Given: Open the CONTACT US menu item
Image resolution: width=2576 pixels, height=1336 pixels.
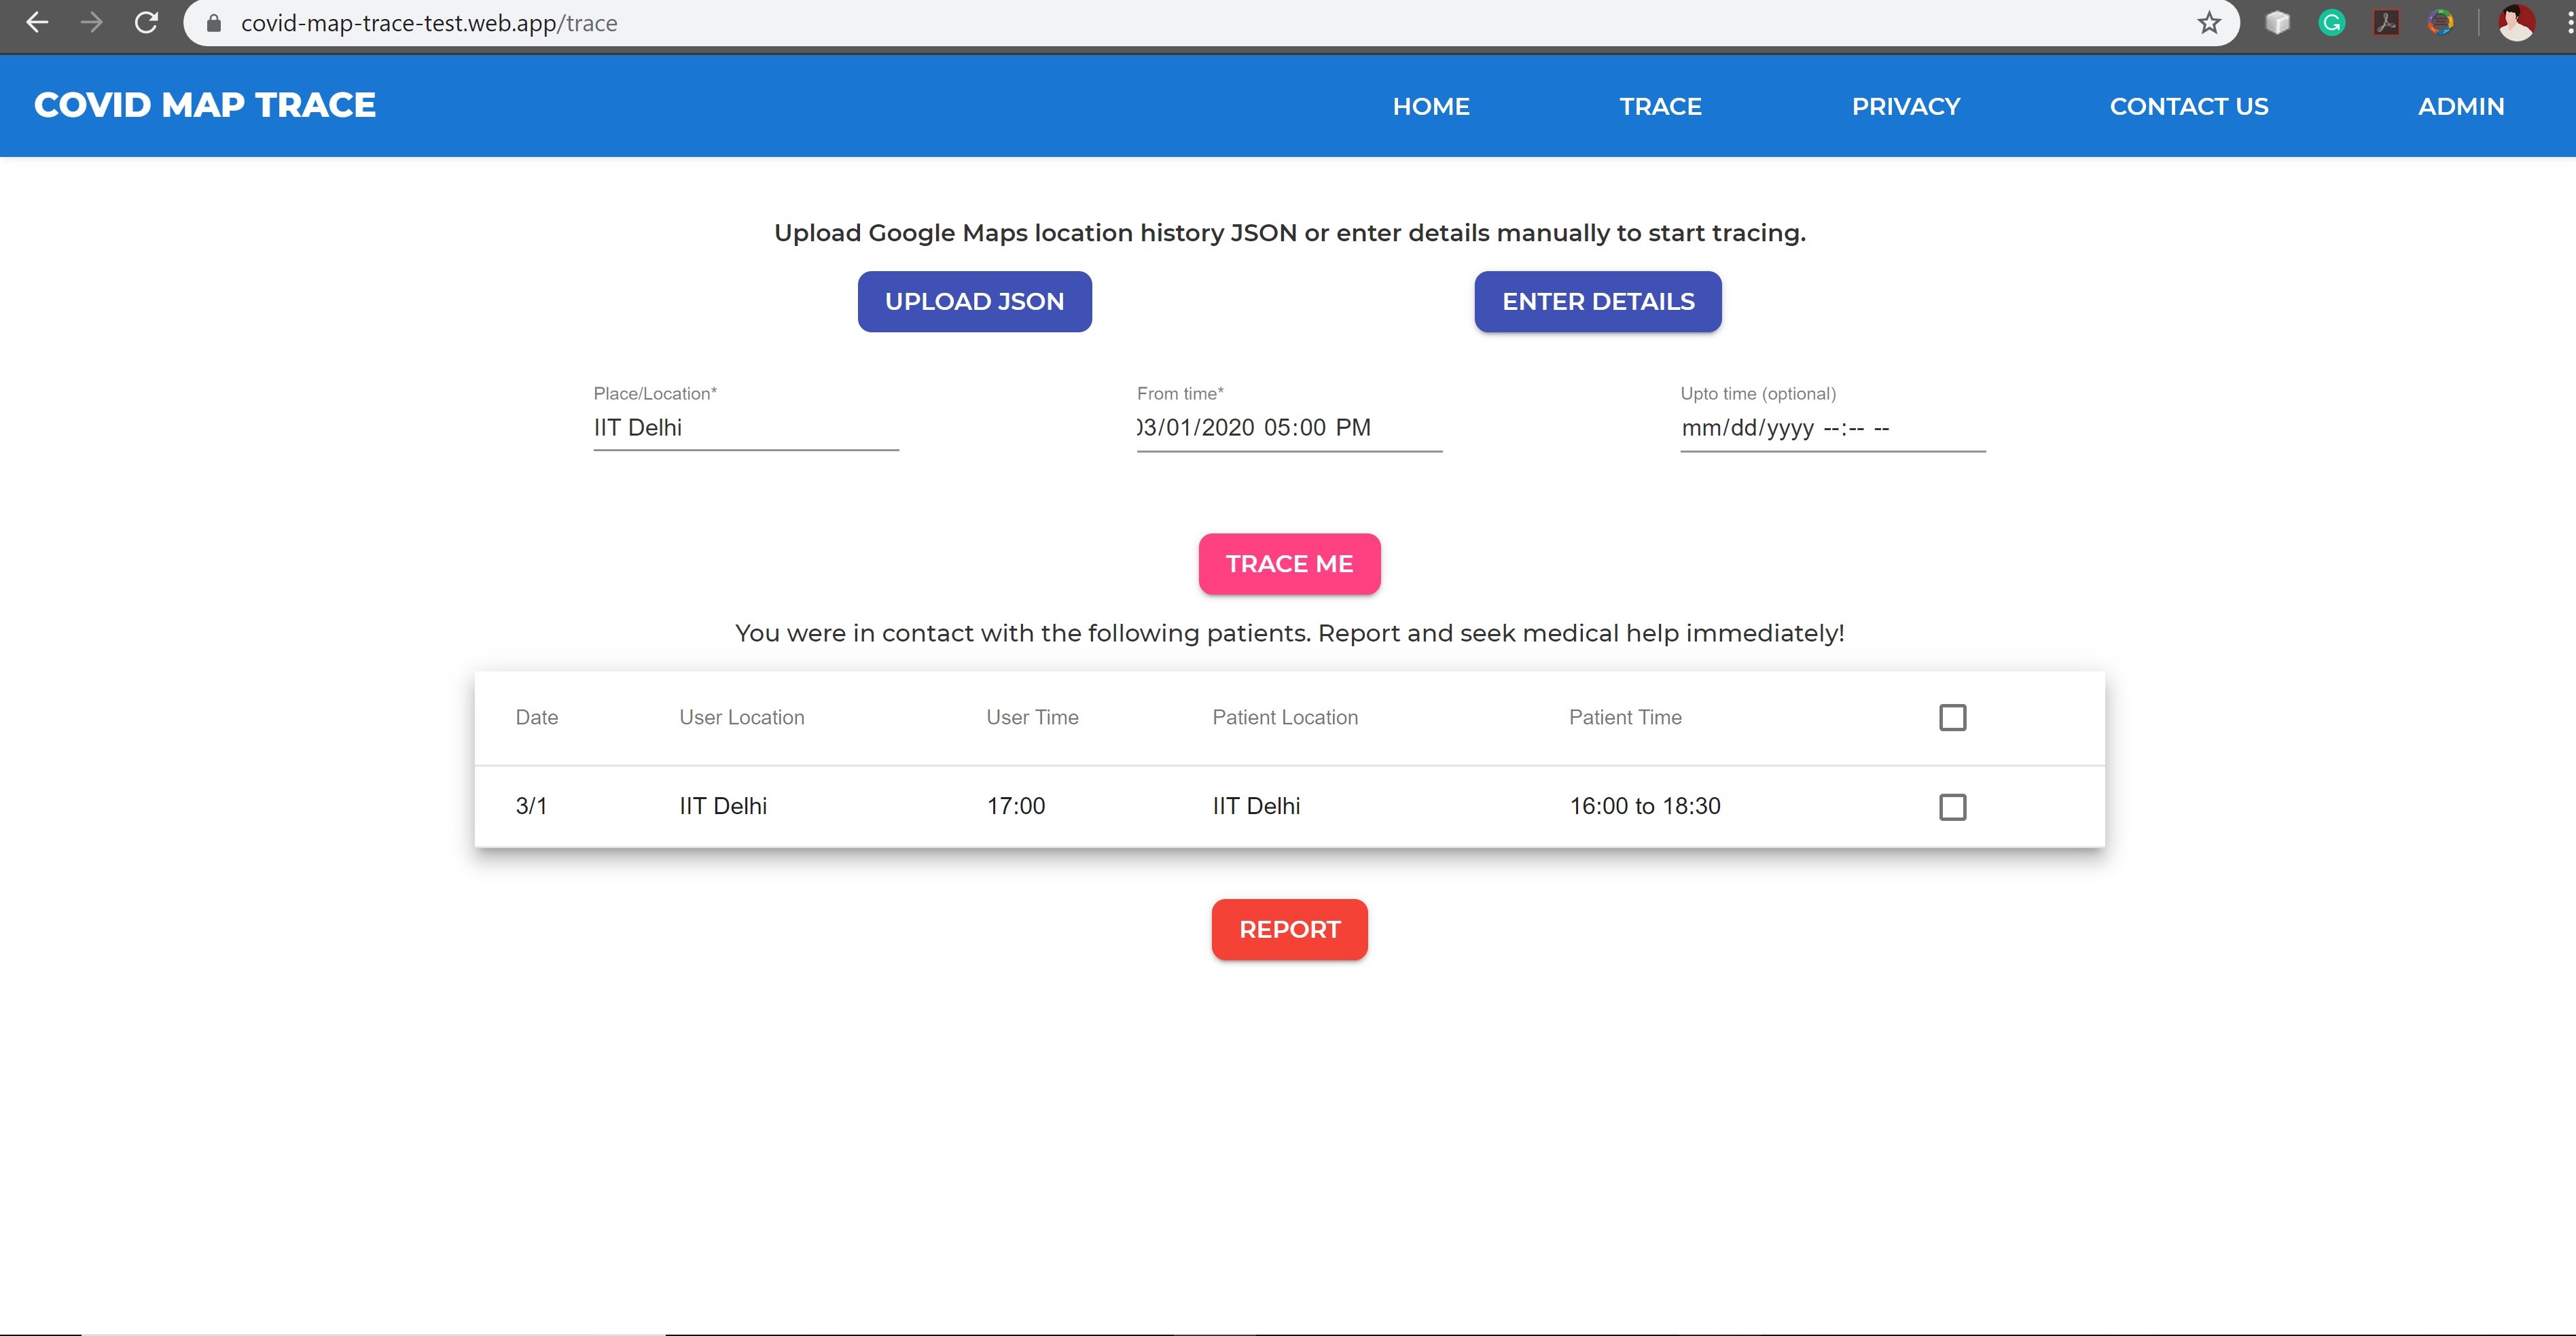Looking at the screenshot, I should coord(2188,106).
